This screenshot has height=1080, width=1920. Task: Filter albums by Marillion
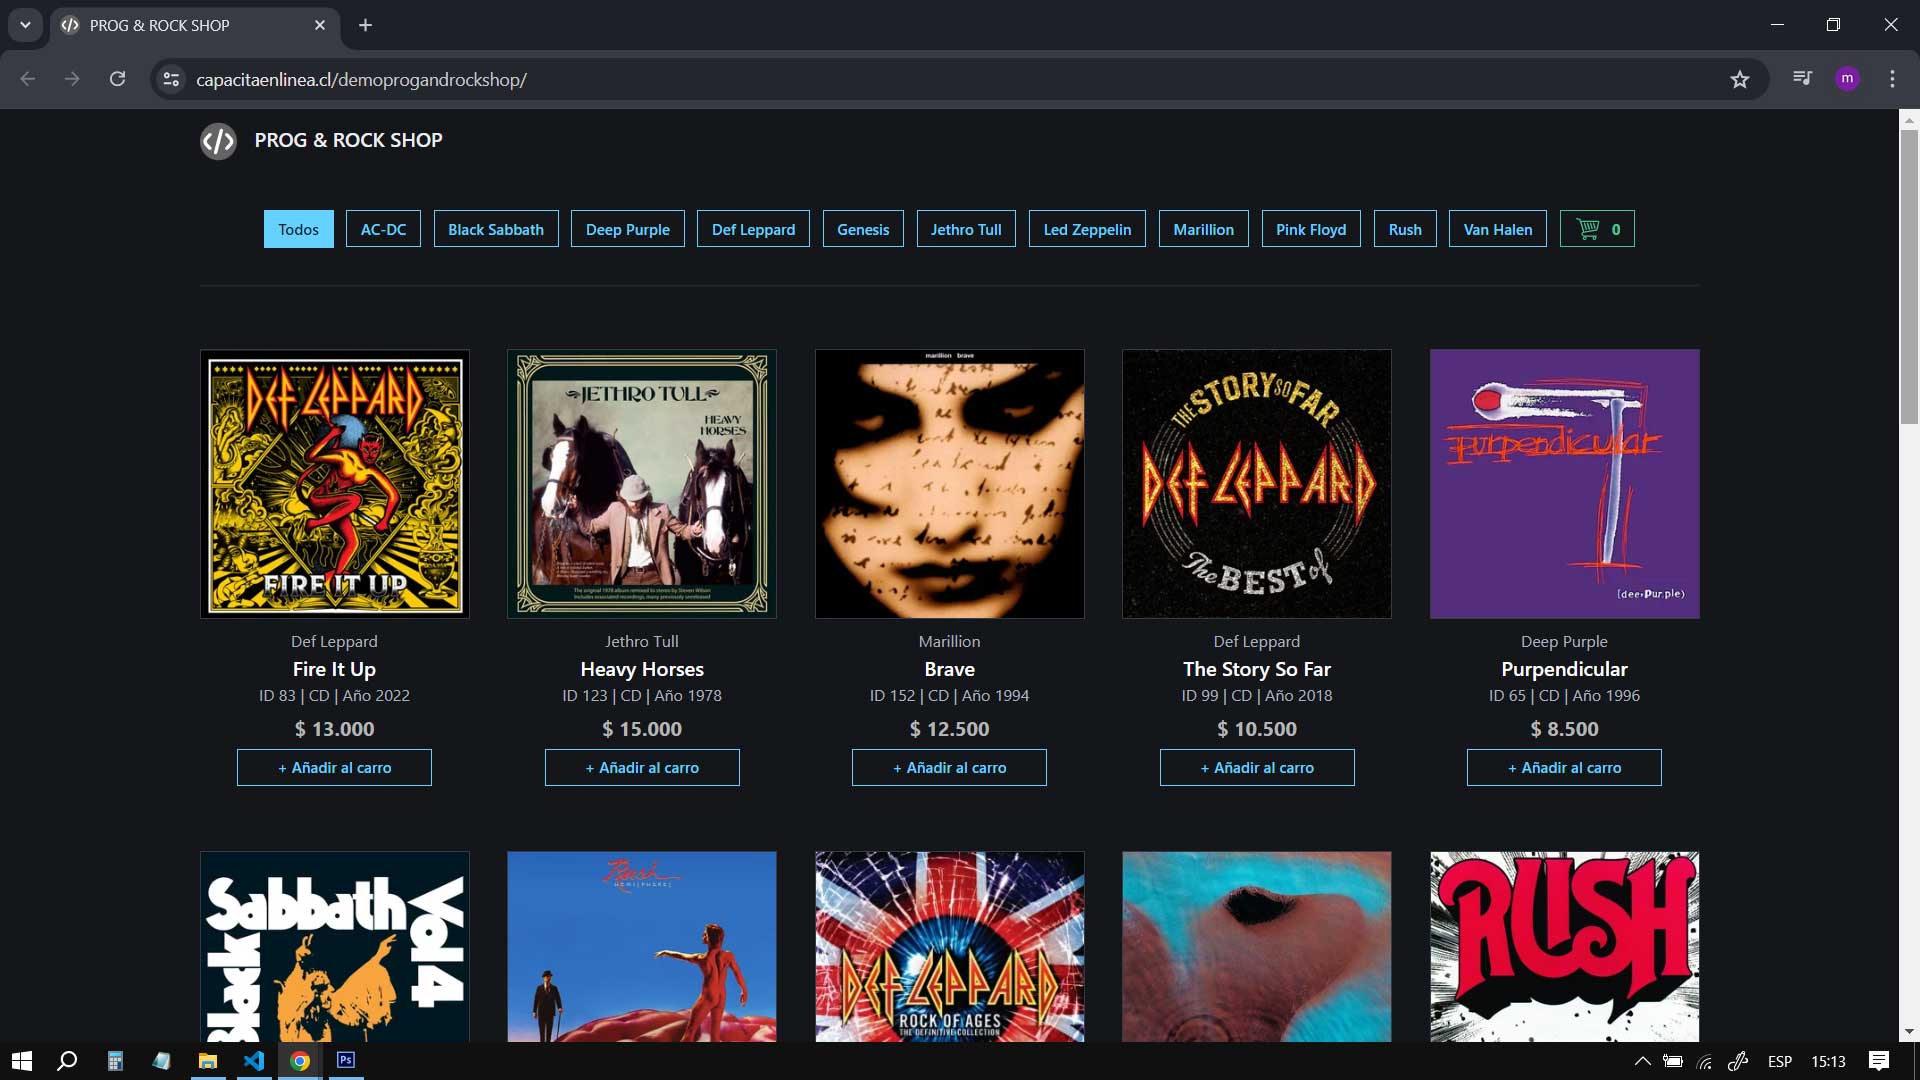[1204, 229]
